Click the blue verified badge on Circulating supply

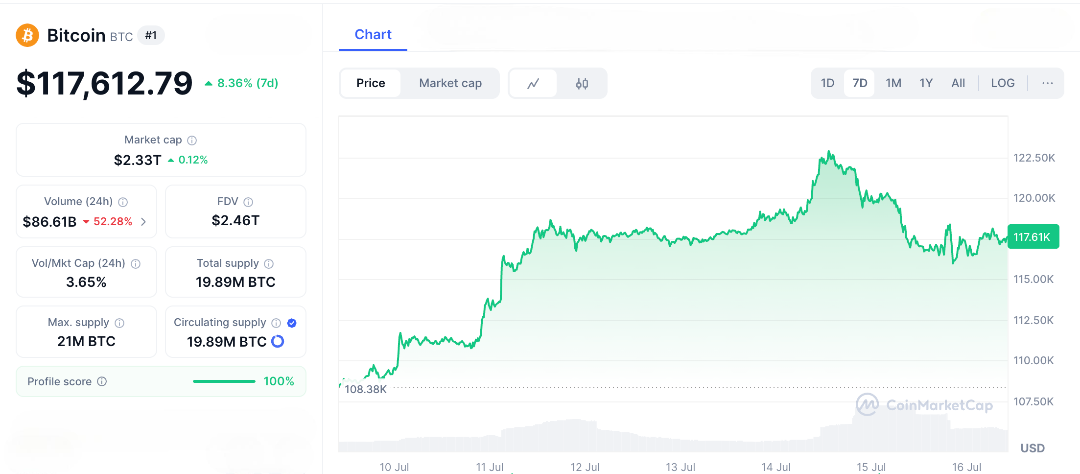[292, 322]
